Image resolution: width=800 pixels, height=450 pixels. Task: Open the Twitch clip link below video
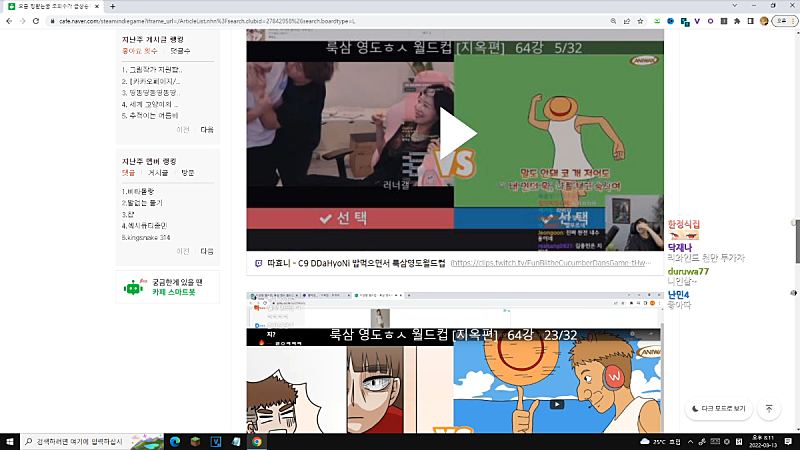[551, 263]
